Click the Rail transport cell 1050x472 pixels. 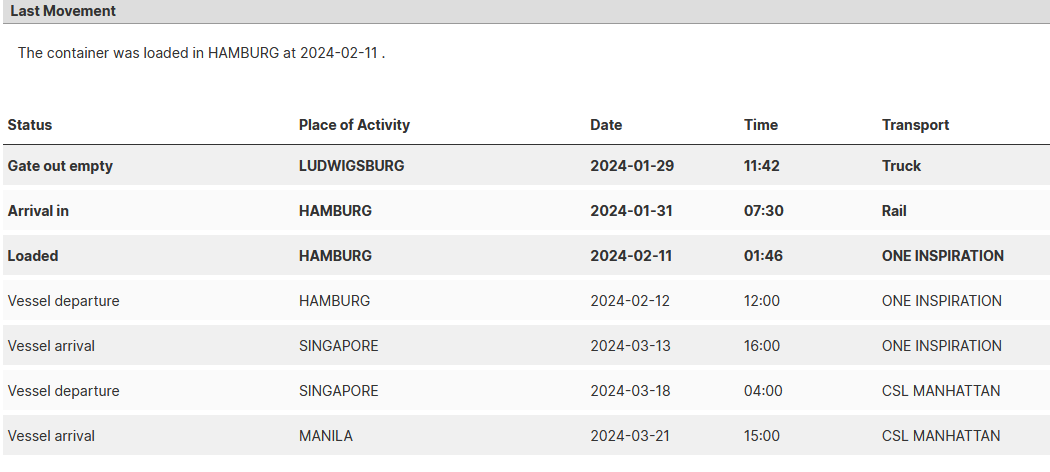(x=894, y=211)
